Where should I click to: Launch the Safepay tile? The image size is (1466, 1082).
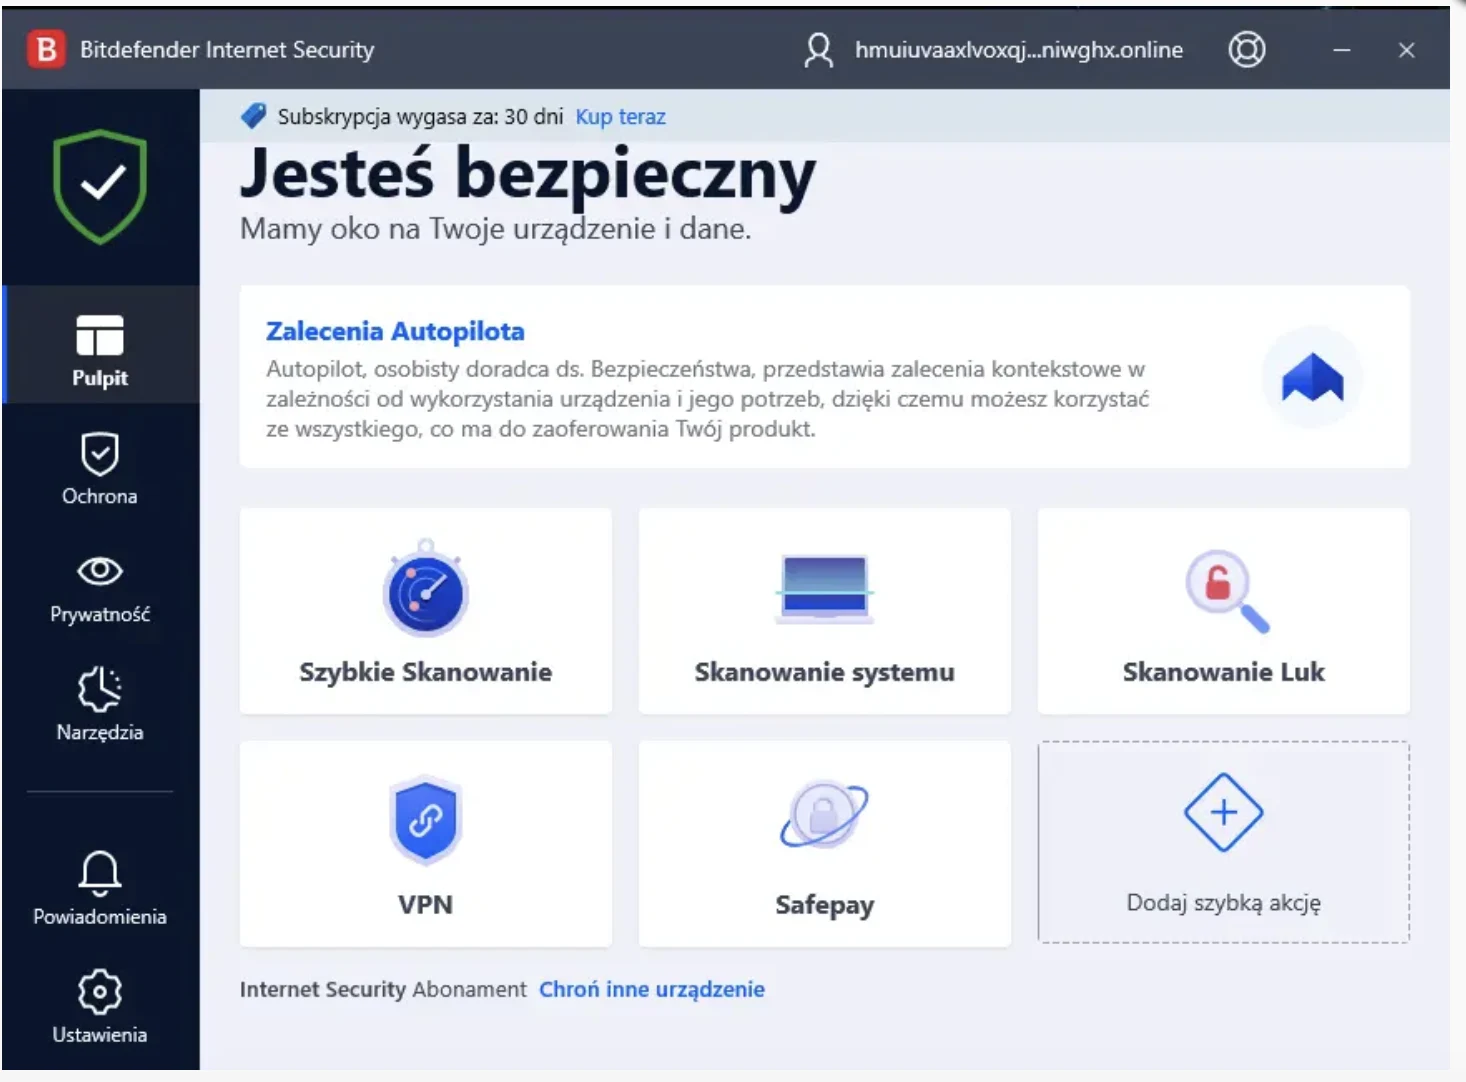point(824,844)
